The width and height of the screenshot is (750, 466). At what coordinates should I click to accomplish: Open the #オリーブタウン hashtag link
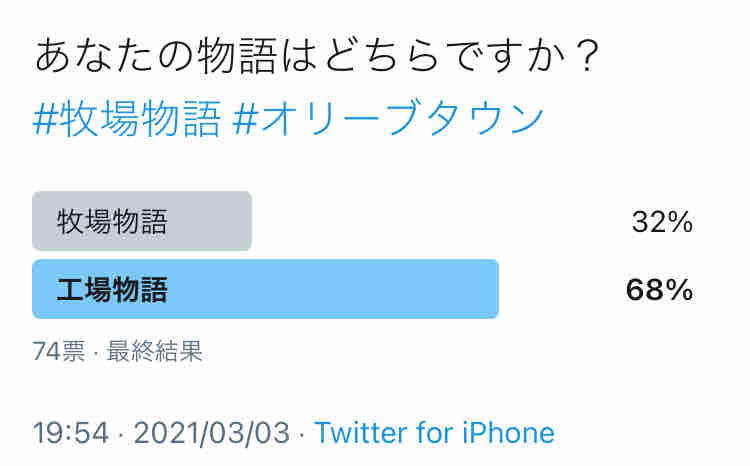tap(388, 118)
